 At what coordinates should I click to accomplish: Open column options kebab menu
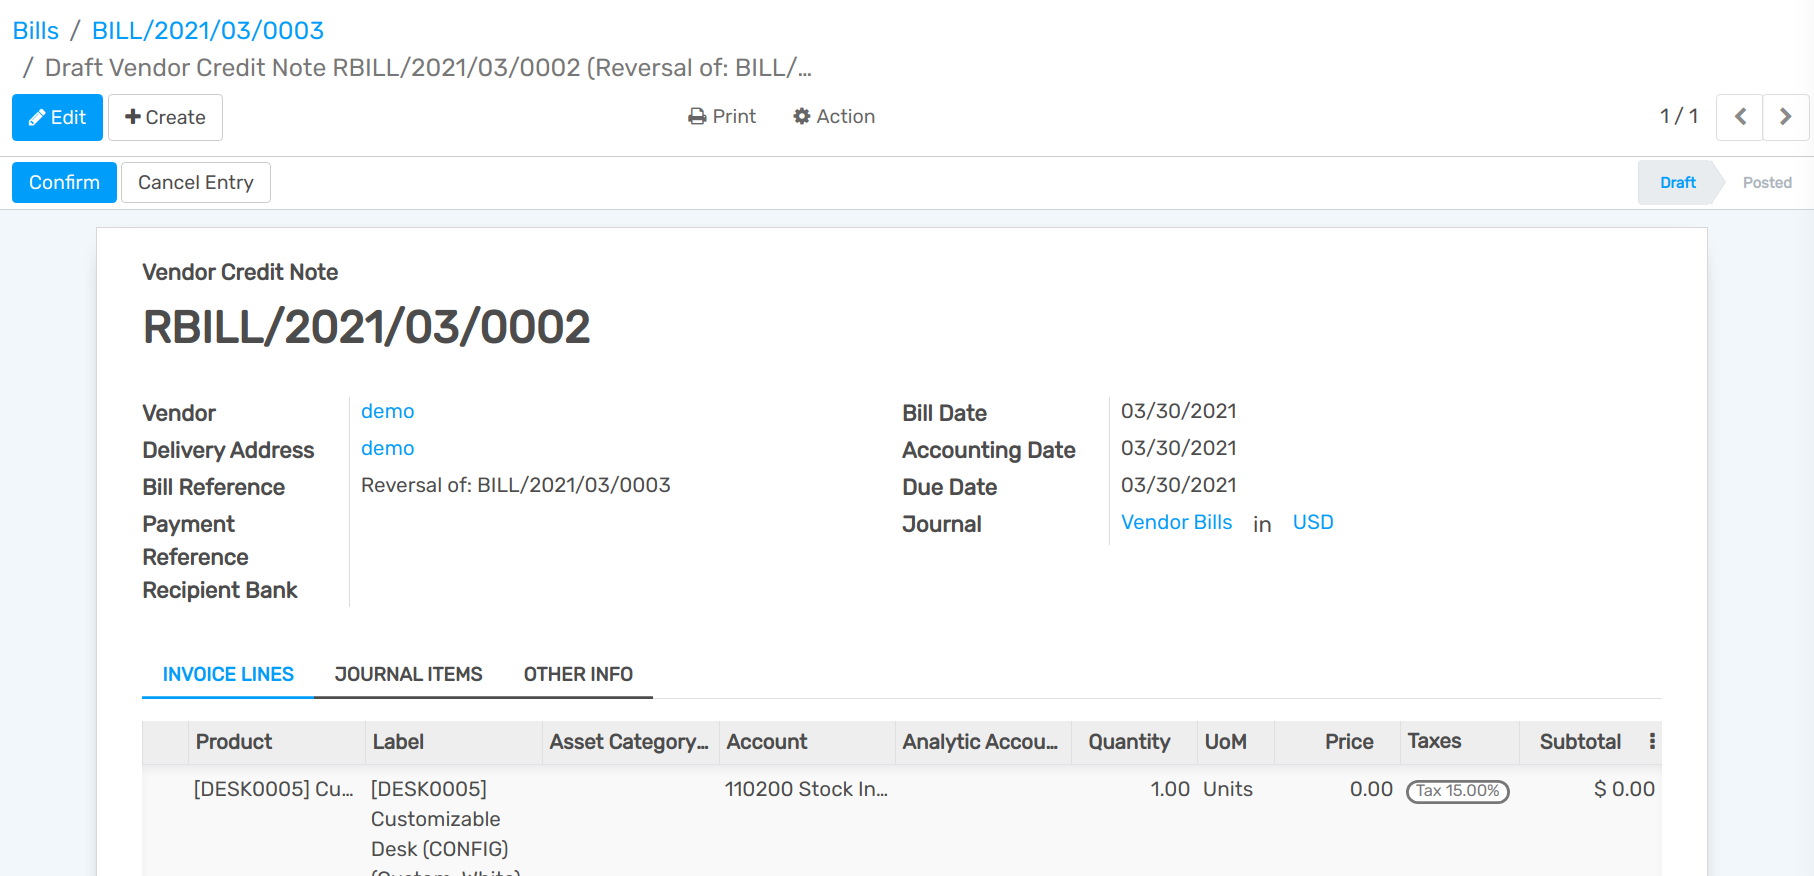(x=1652, y=741)
